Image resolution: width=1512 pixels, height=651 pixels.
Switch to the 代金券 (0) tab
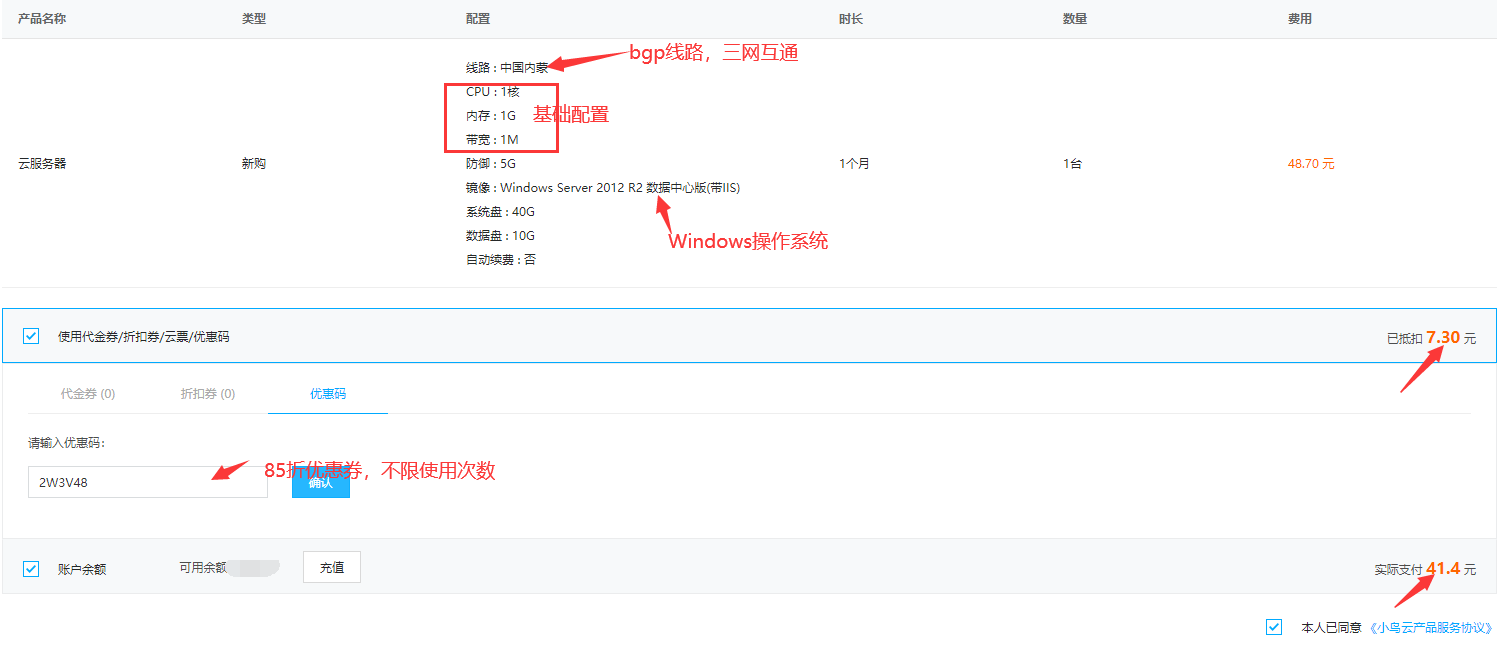(88, 394)
